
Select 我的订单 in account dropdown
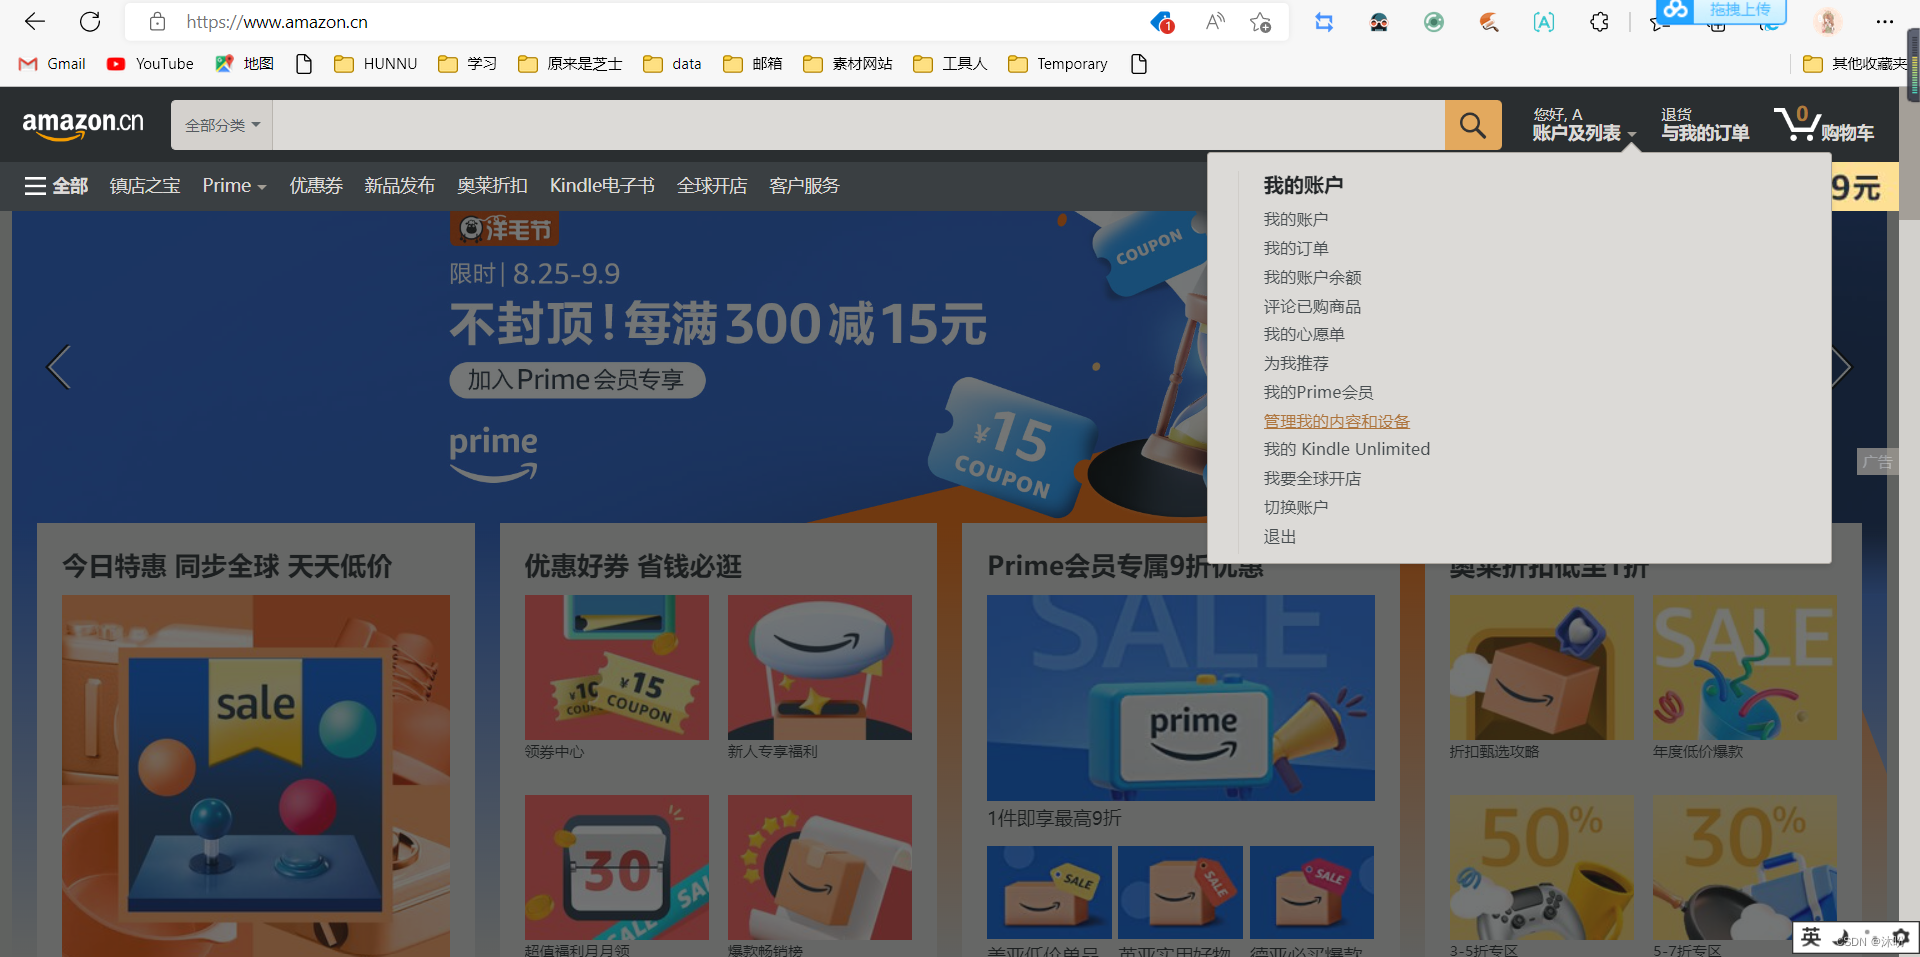tap(1295, 248)
